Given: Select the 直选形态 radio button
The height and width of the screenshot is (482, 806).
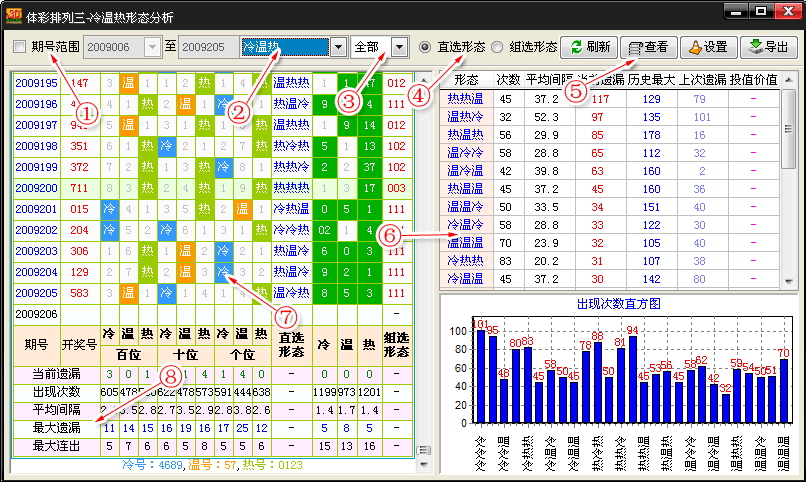Looking at the screenshot, I should point(425,47).
